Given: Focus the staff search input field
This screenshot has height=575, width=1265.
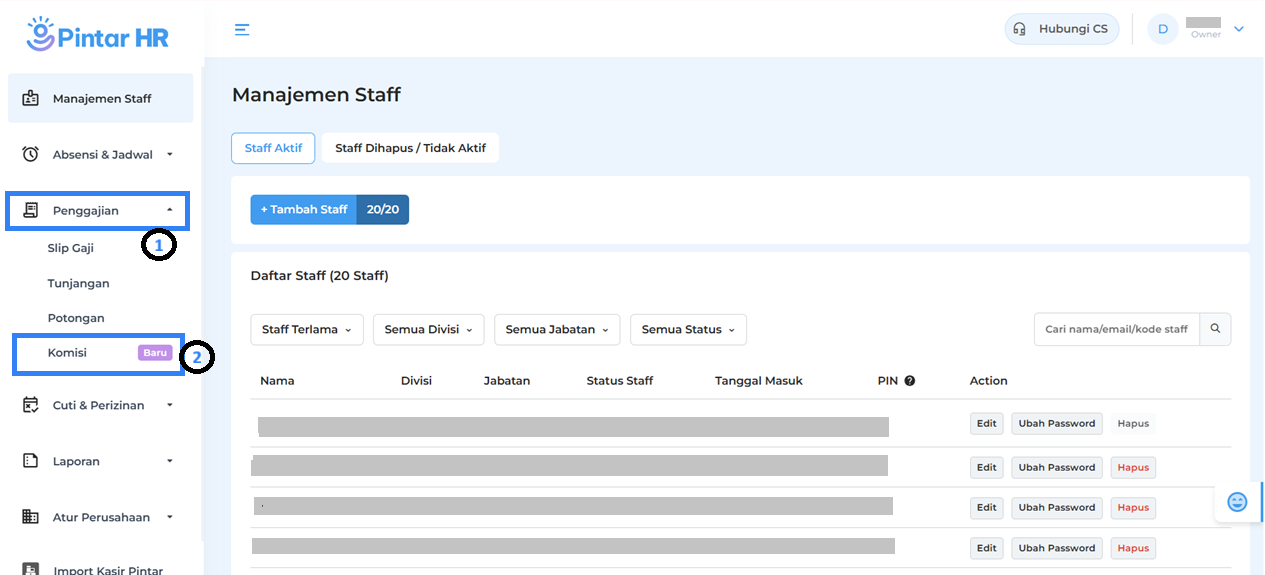Looking at the screenshot, I should [x=1116, y=329].
